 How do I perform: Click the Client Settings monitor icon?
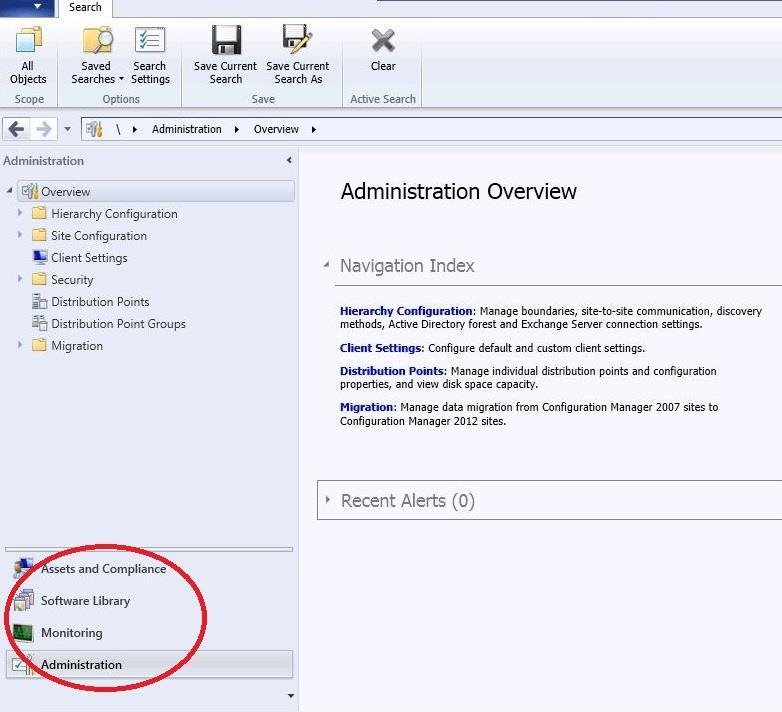(x=40, y=257)
